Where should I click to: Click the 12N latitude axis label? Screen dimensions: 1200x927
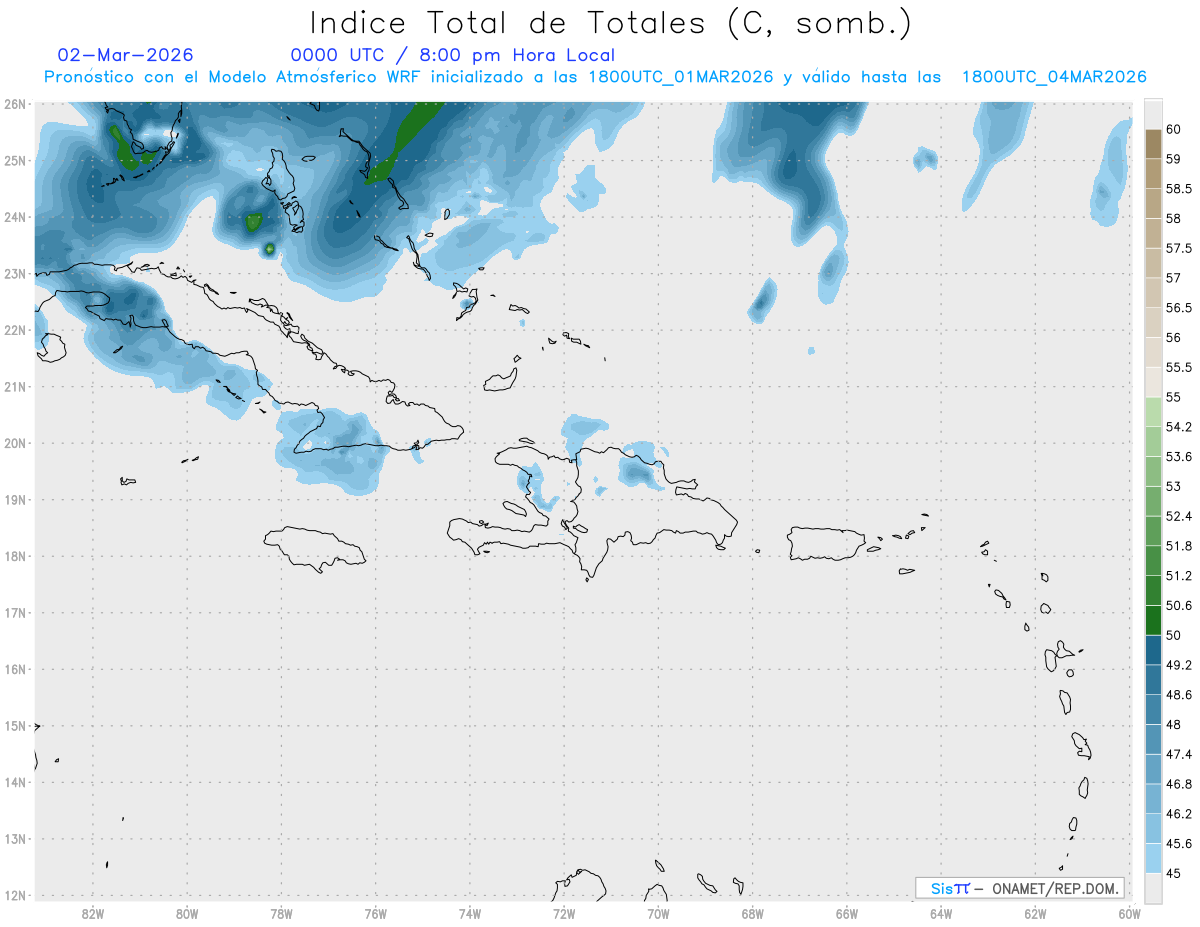pos(15,895)
